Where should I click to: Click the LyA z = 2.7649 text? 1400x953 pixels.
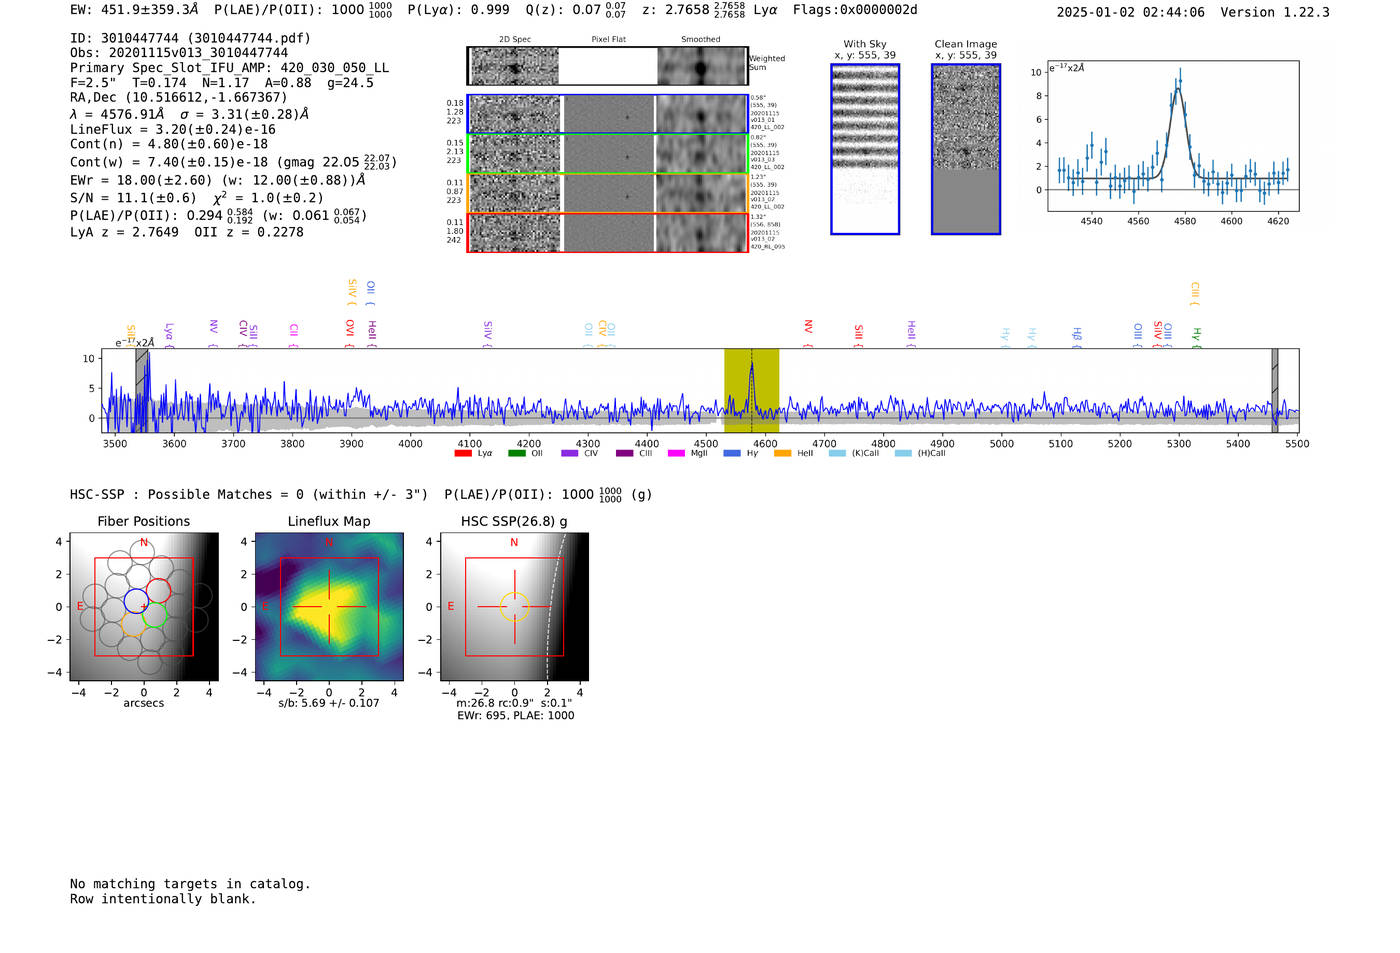(124, 232)
